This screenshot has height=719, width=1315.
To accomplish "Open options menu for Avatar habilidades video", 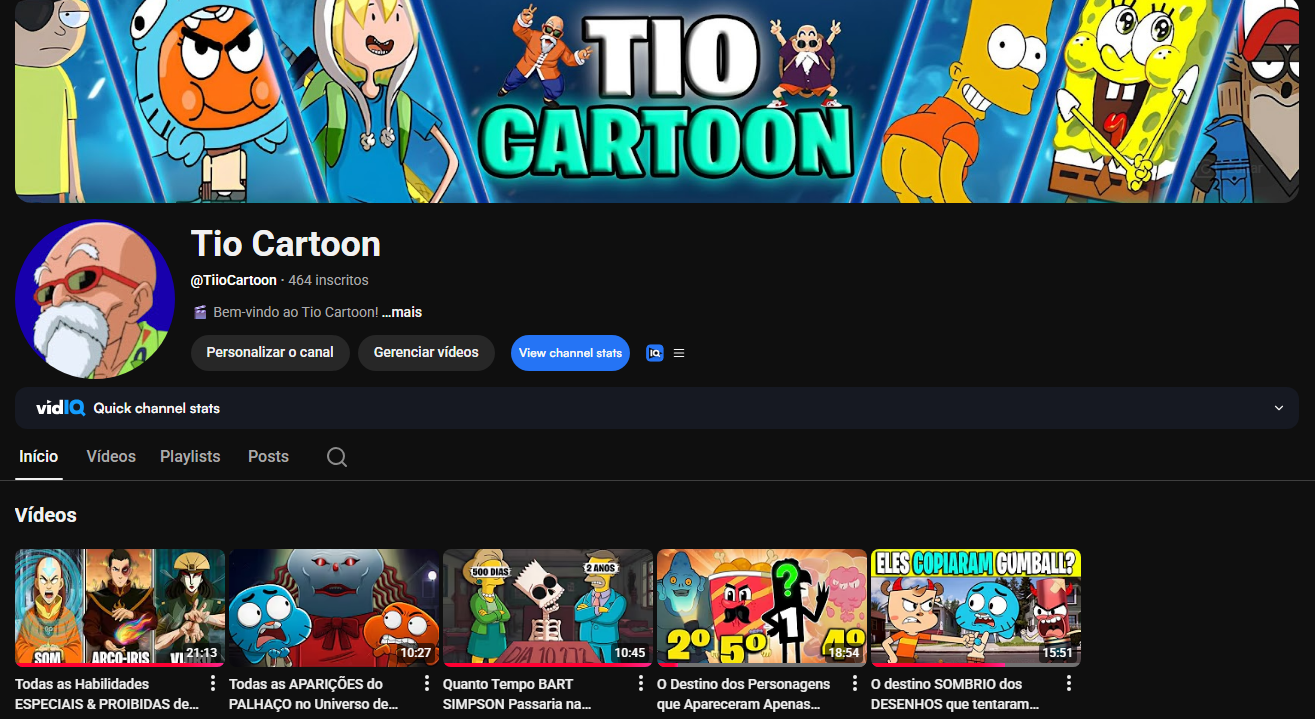I will click(213, 683).
